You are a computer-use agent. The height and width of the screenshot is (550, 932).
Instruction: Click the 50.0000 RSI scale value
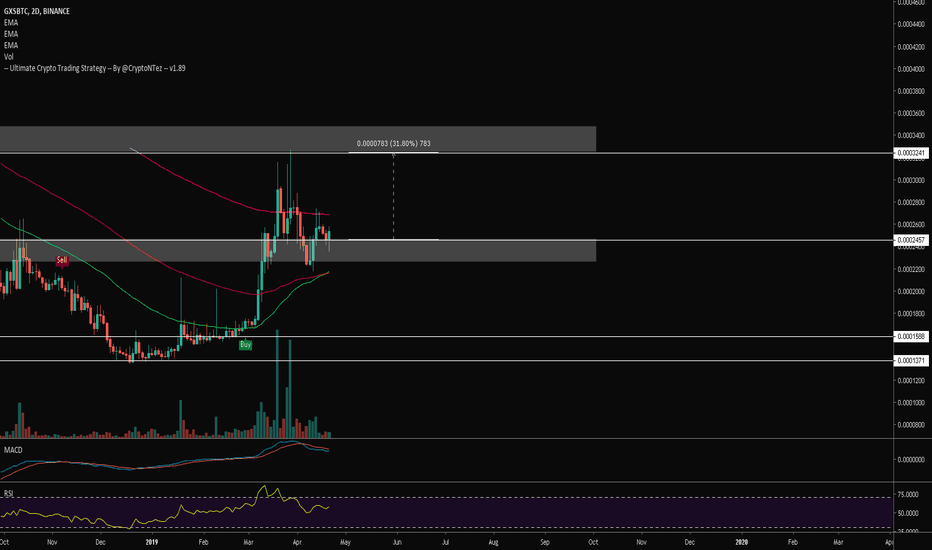[908, 513]
